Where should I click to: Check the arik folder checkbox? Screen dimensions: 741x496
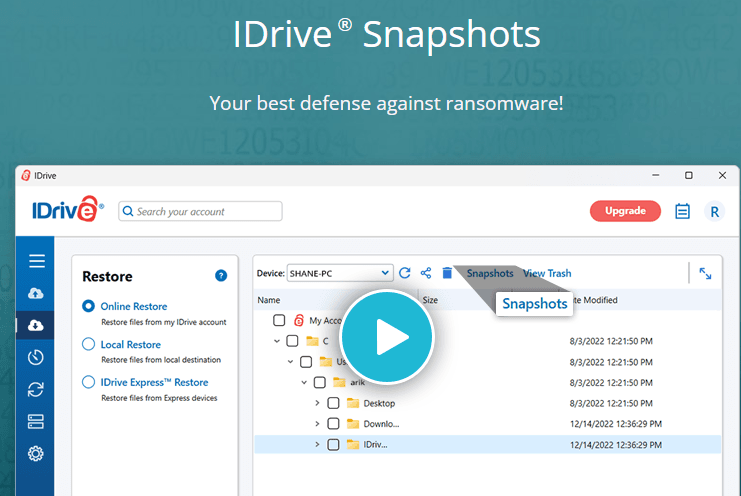point(319,382)
